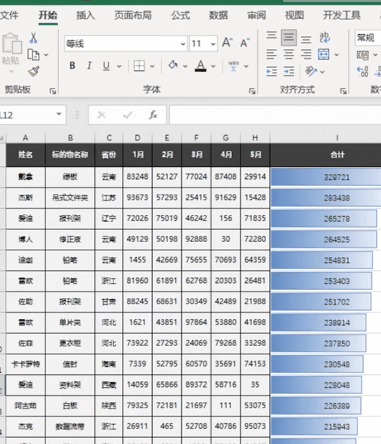Click the 合计 header cell
This screenshot has width=381, height=444.
[326, 155]
